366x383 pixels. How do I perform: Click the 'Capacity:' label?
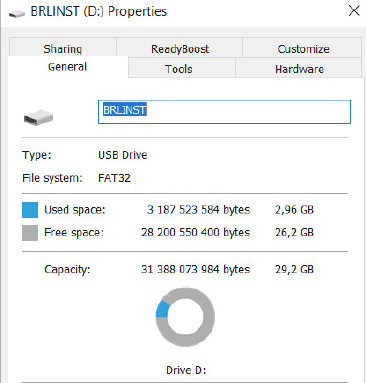tap(67, 269)
